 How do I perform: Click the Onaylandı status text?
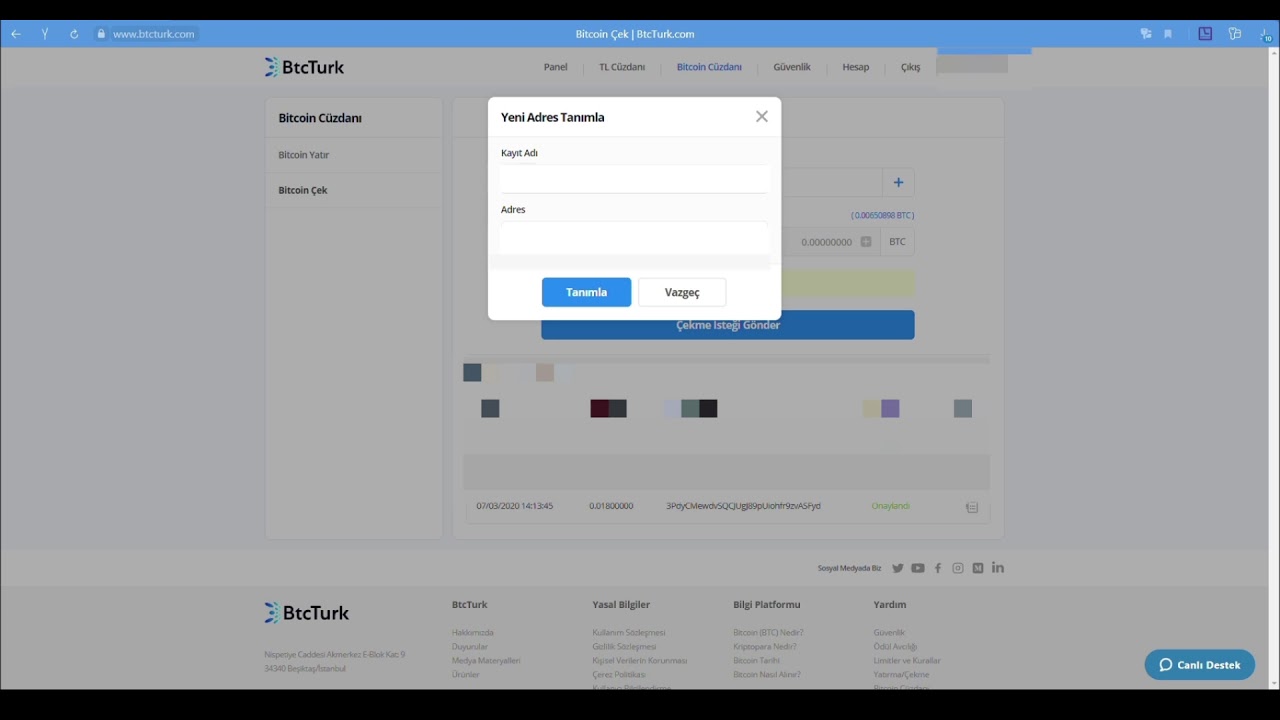891,506
